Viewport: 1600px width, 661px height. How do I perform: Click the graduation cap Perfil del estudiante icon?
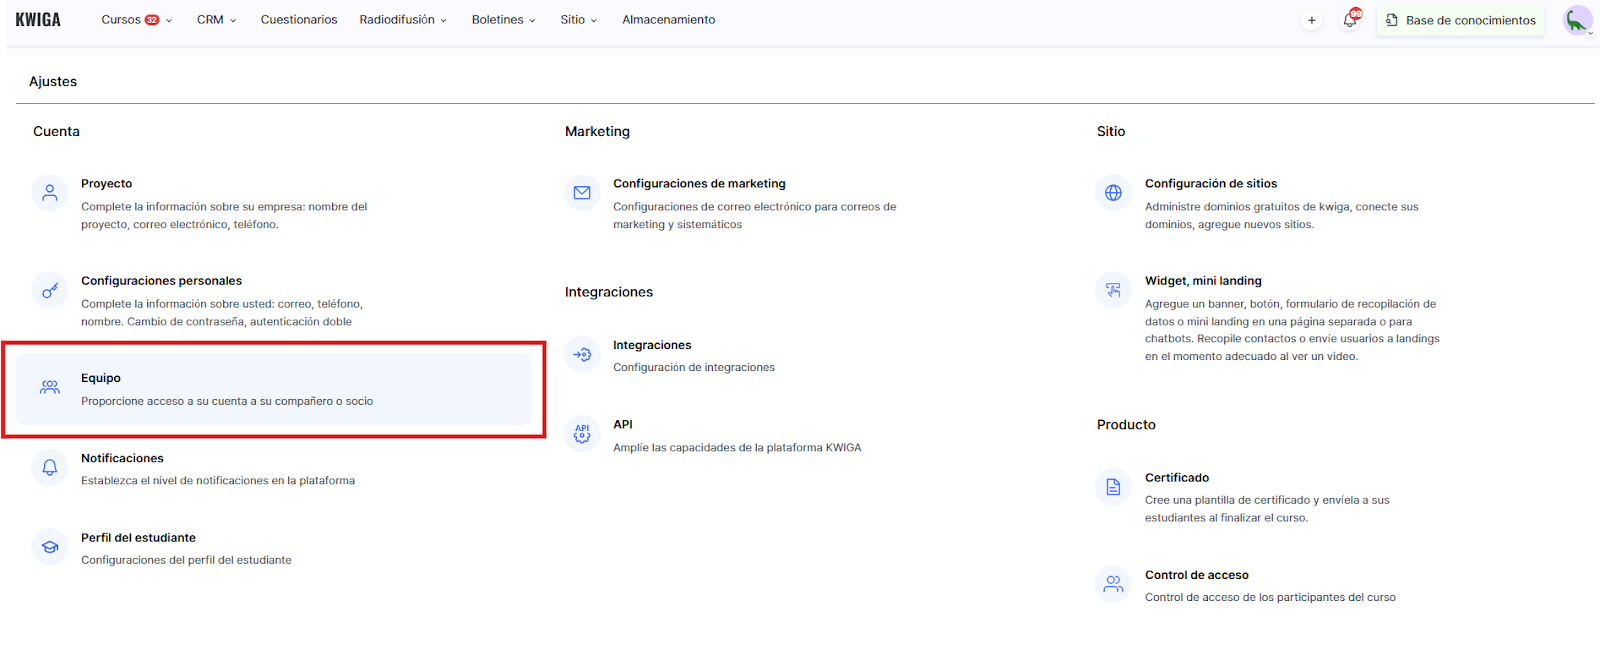(x=49, y=547)
